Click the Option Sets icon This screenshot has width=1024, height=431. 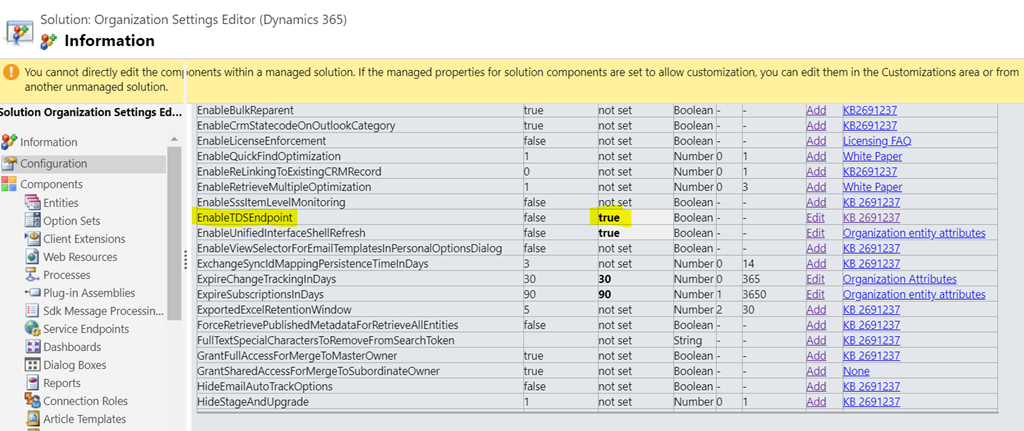33,221
